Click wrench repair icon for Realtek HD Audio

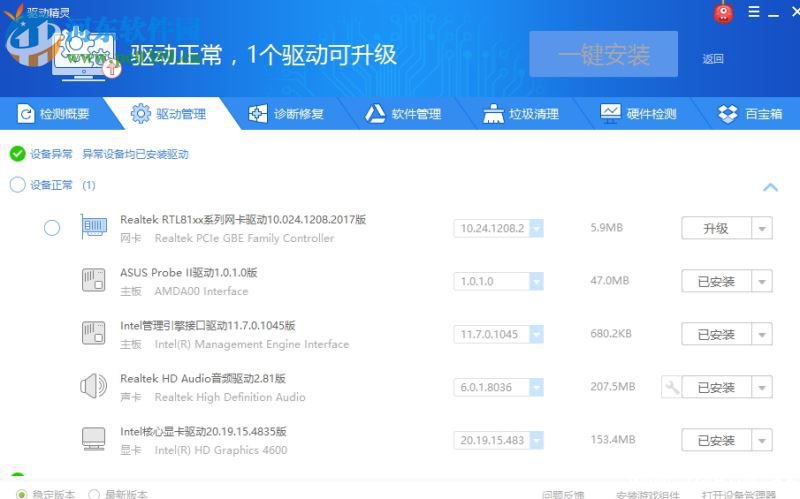671,387
